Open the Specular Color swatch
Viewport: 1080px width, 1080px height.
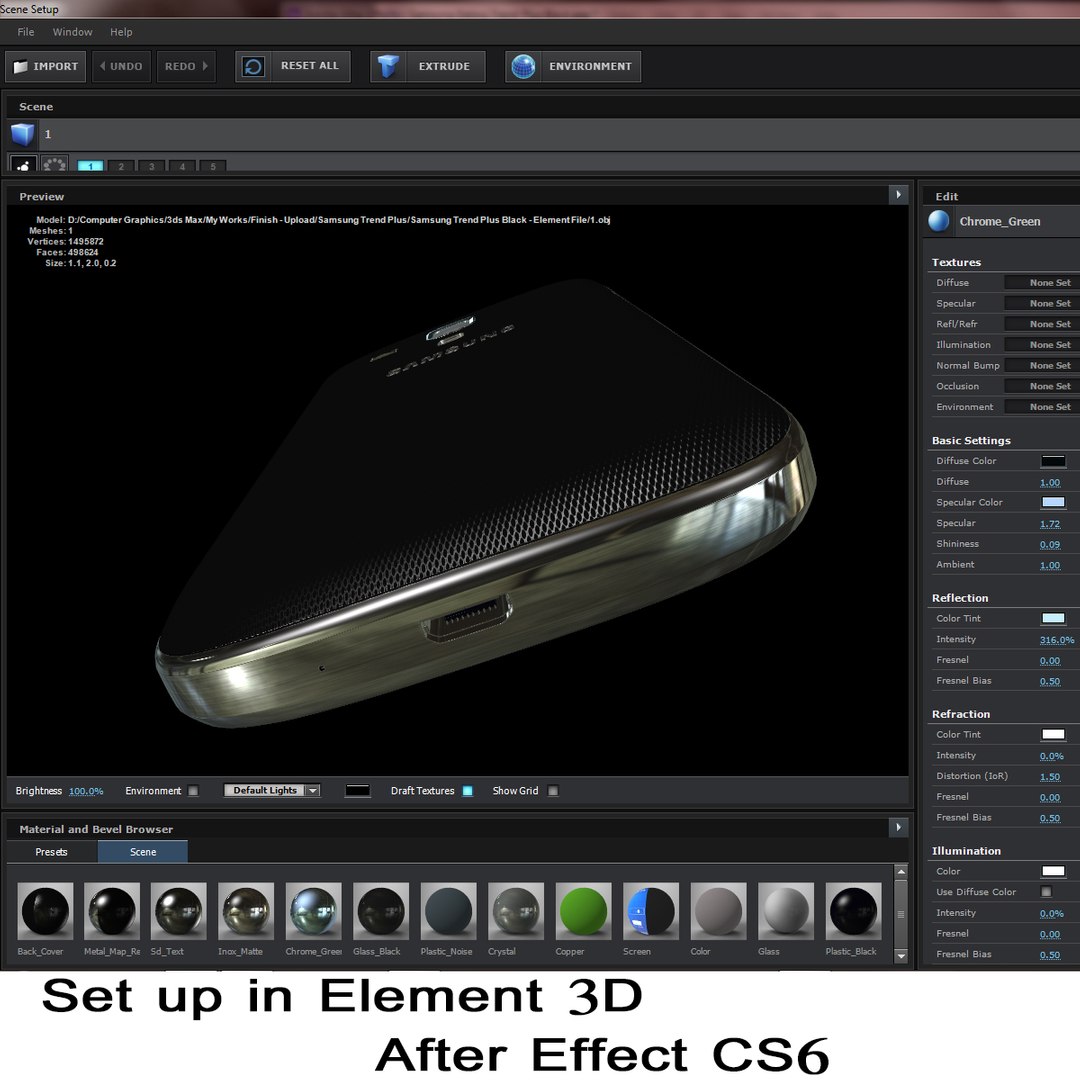pos(1053,502)
